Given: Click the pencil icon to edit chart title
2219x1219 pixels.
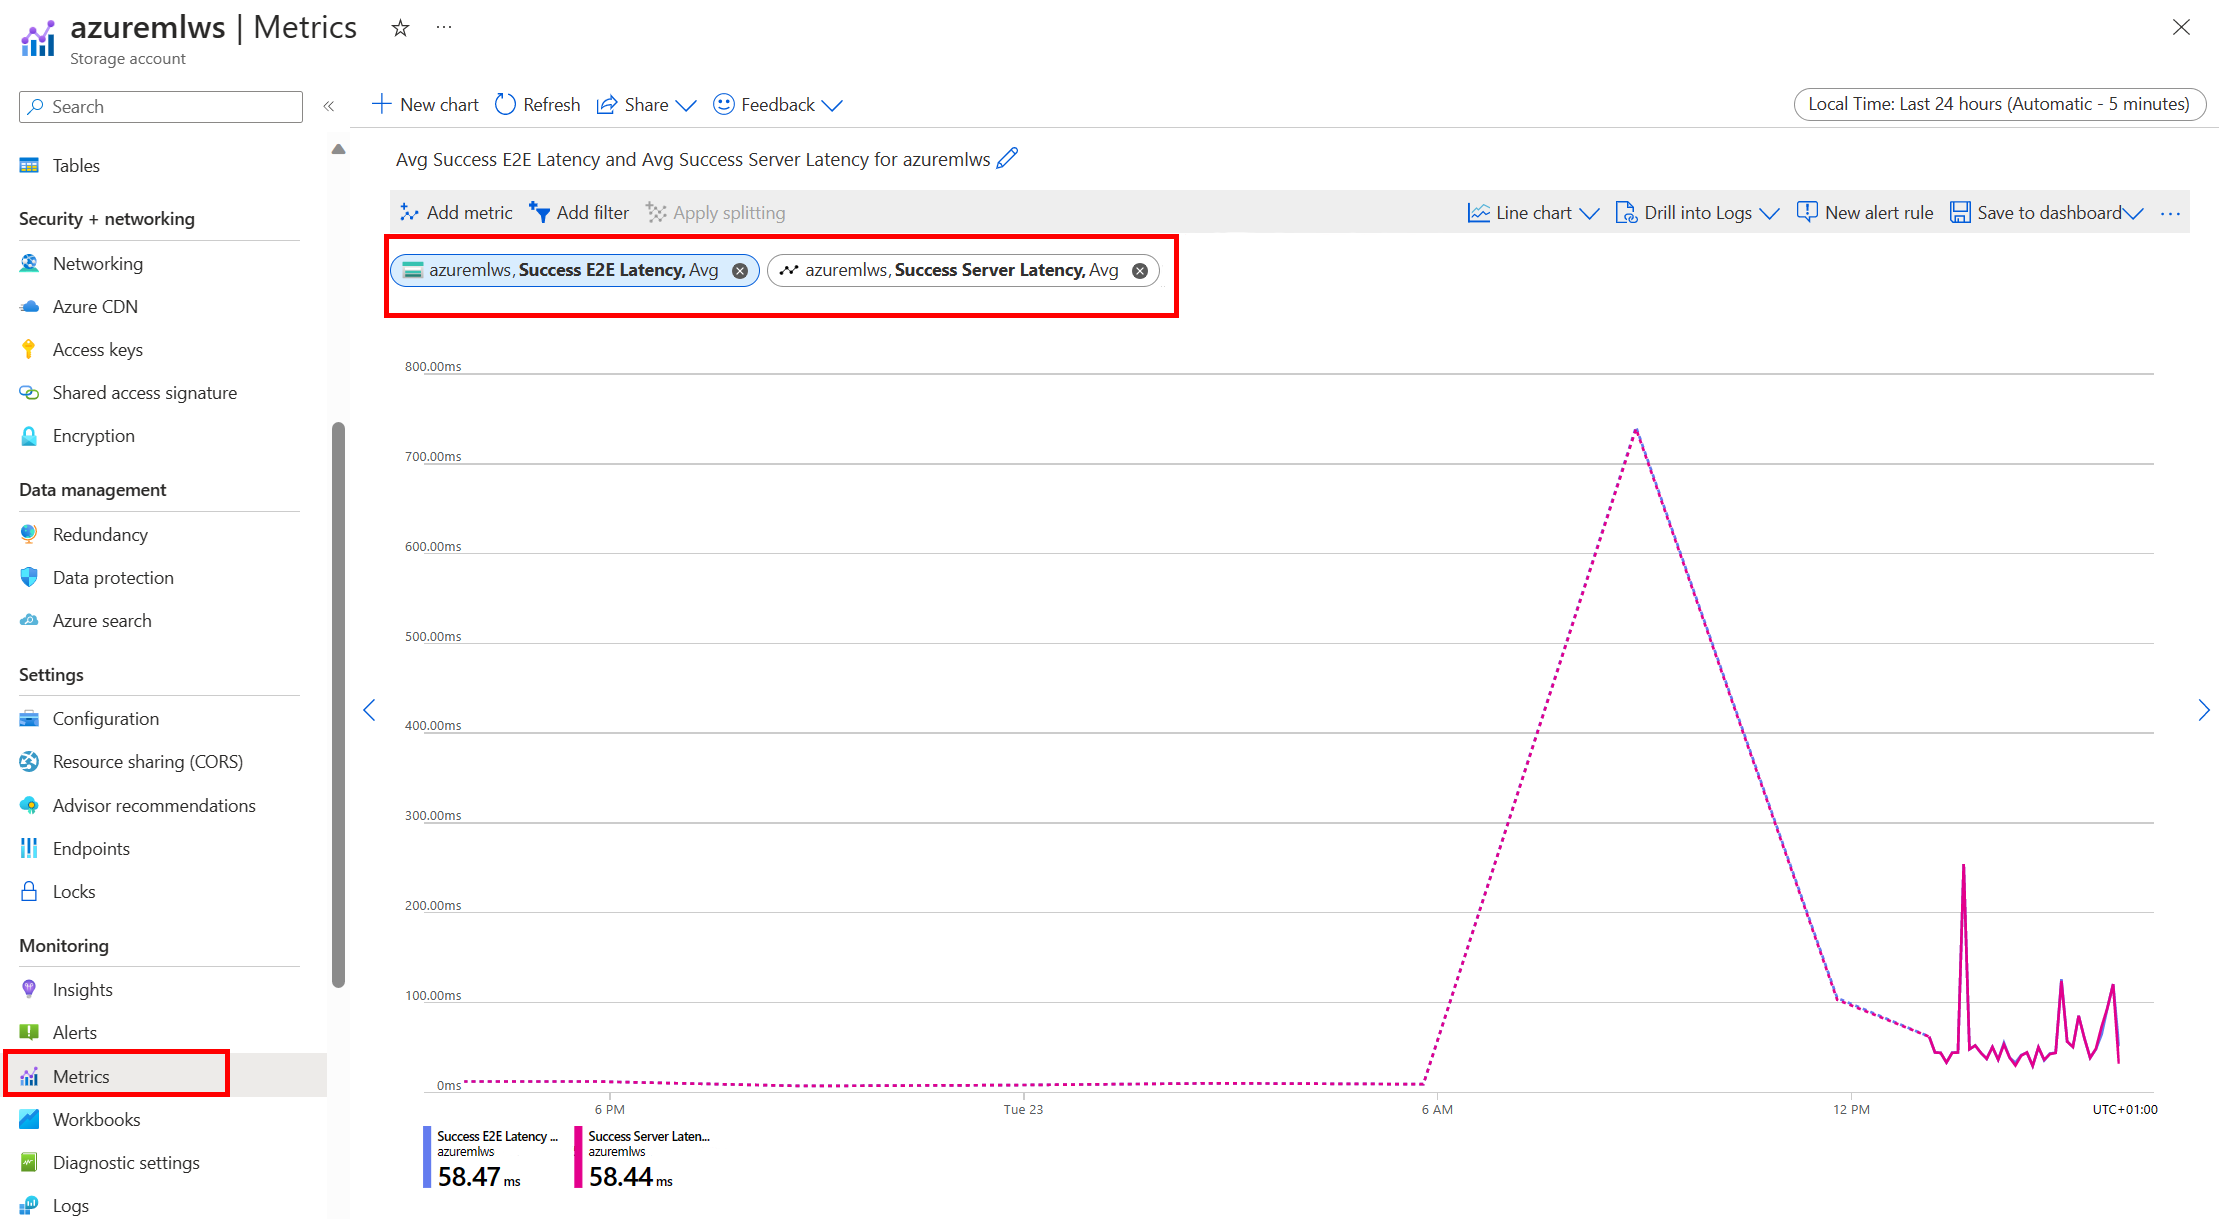Looking at the screenshot, I should 1007,159.
